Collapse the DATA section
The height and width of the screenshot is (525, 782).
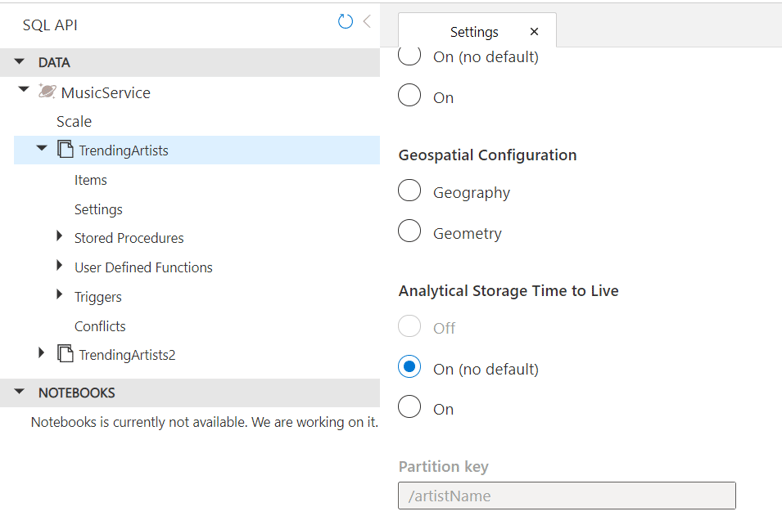coord(20,62)
